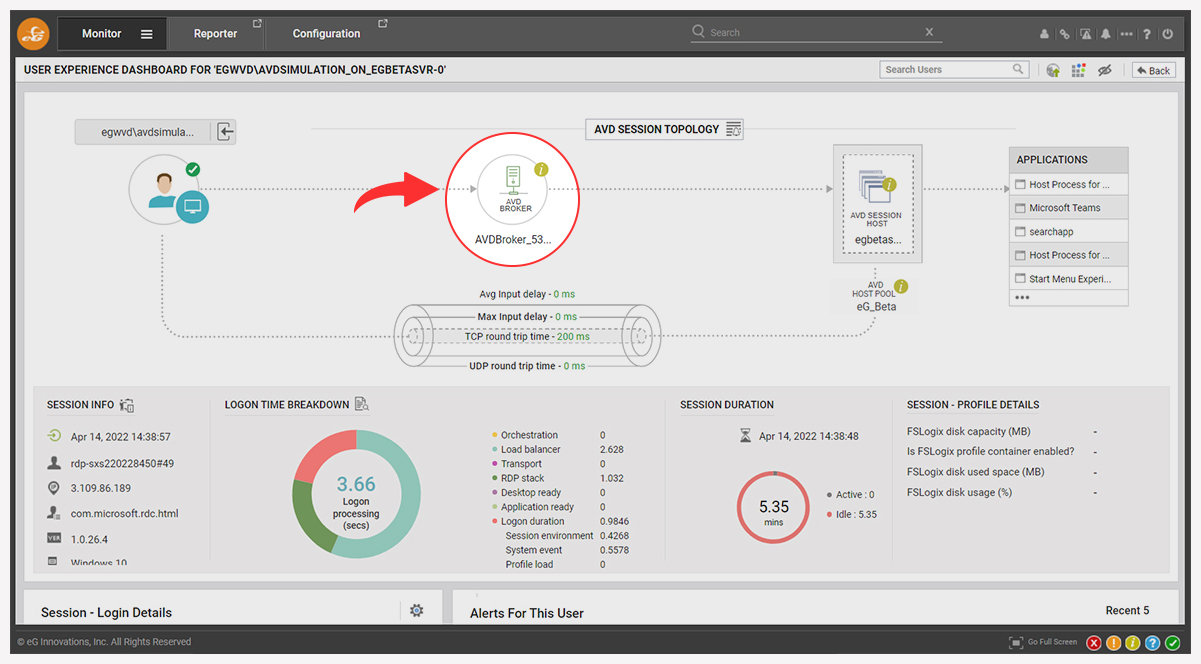Open Session Info details icon
The width and height of the screenshot is (1201, 664).
[127, 405]
